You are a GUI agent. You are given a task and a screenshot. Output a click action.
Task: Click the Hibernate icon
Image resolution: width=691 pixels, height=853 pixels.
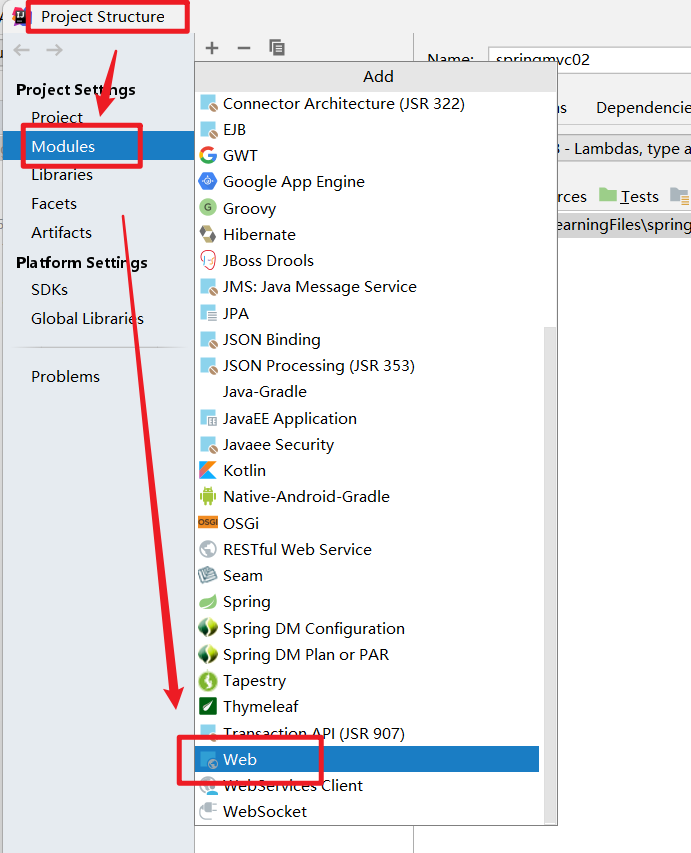point(208,234)
